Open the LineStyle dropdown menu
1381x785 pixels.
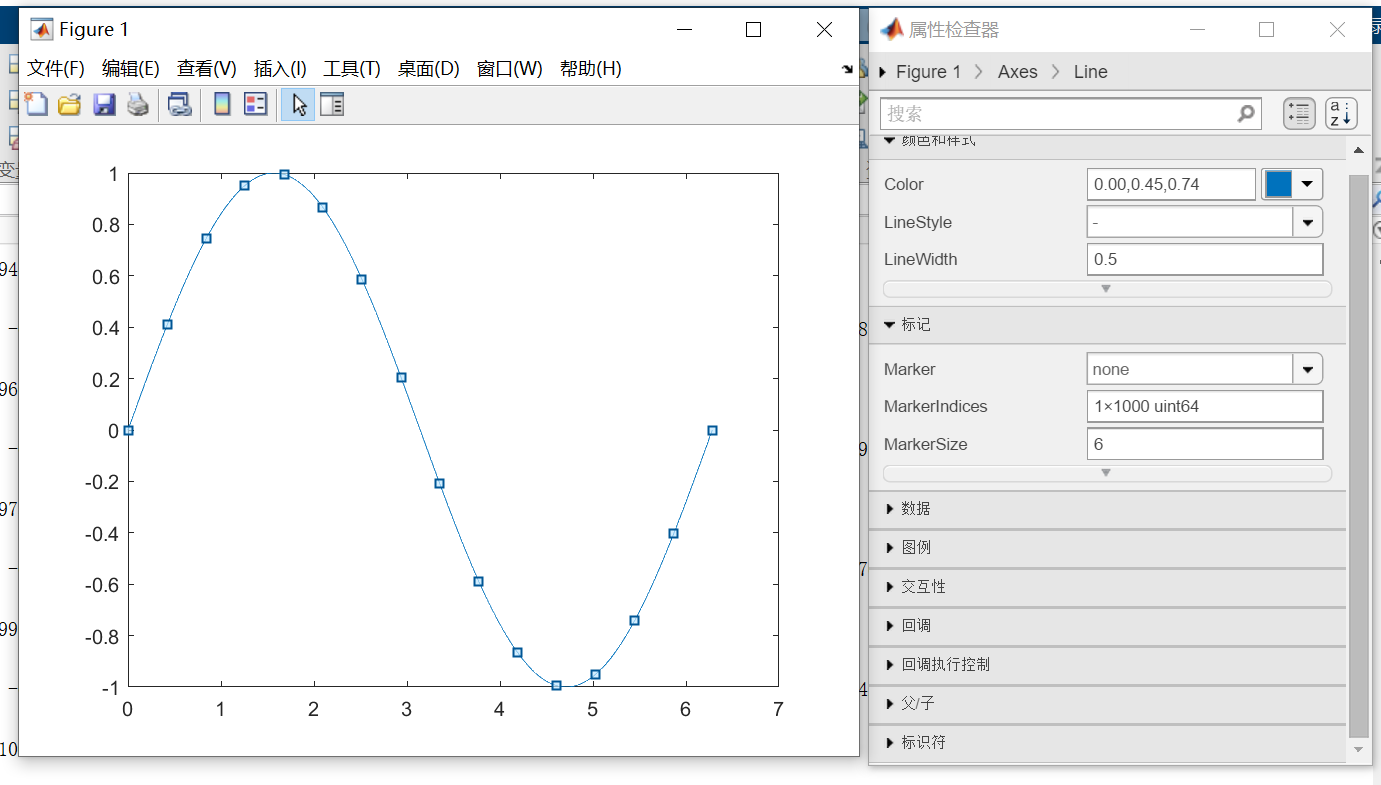[x=1307, y=221]
